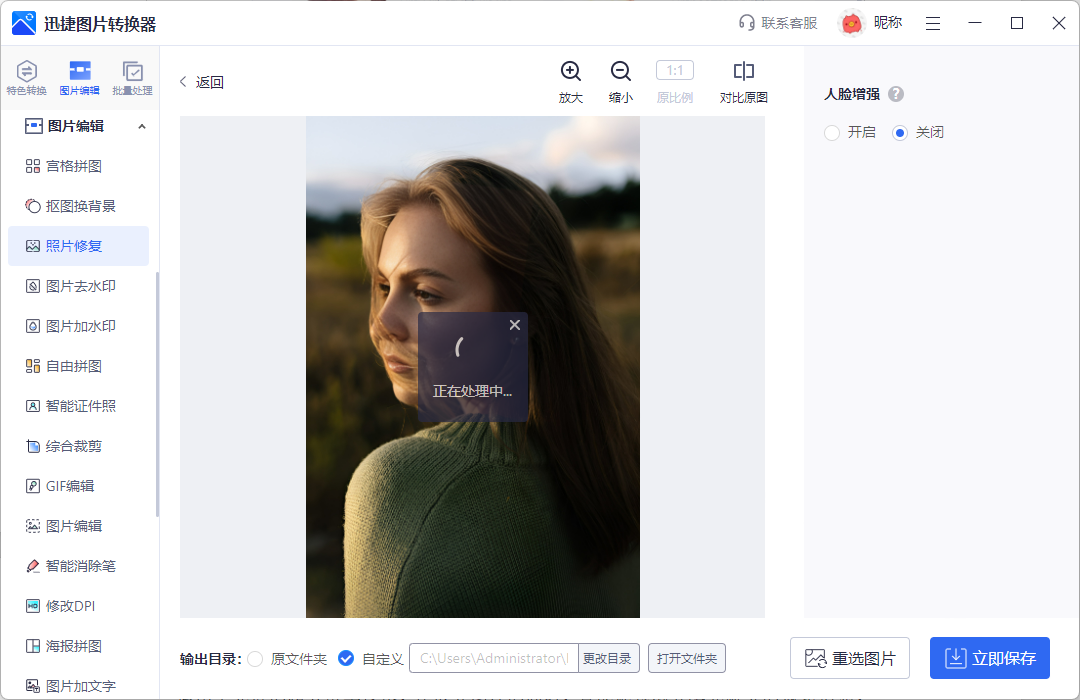Contact support via 联系客服
Image resolution: width=1080 pixels, height=700 pixels.
click(x=778, y=23)
